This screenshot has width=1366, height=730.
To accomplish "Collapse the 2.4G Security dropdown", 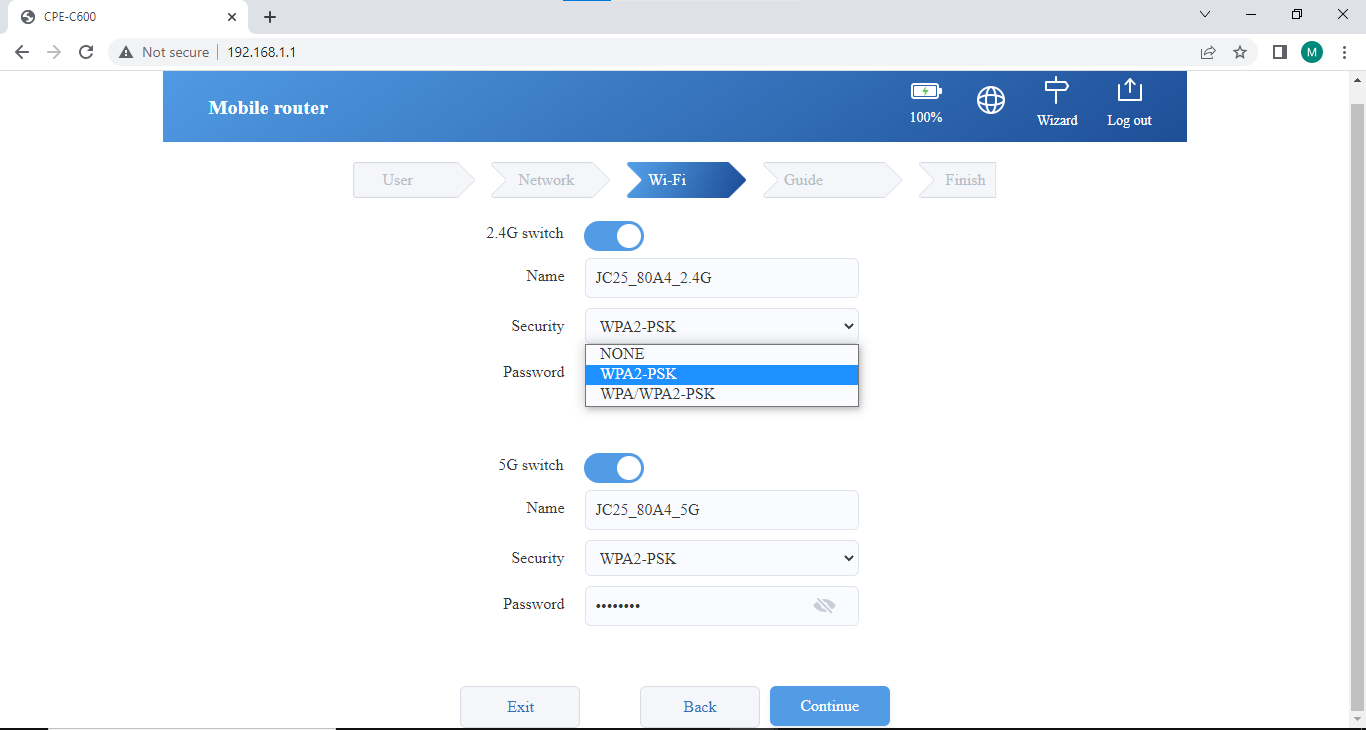I will [721, 327].
